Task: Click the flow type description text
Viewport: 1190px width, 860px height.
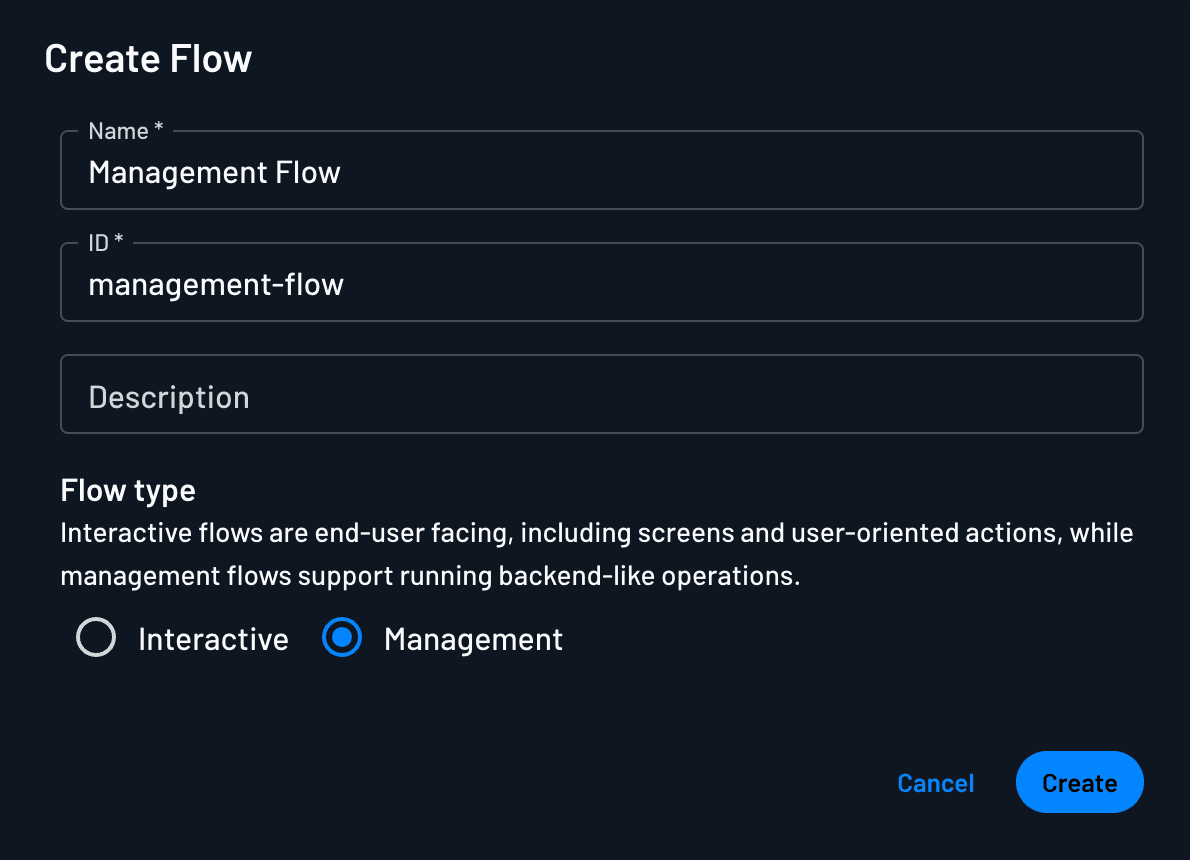Action: (x=595, y=553)
